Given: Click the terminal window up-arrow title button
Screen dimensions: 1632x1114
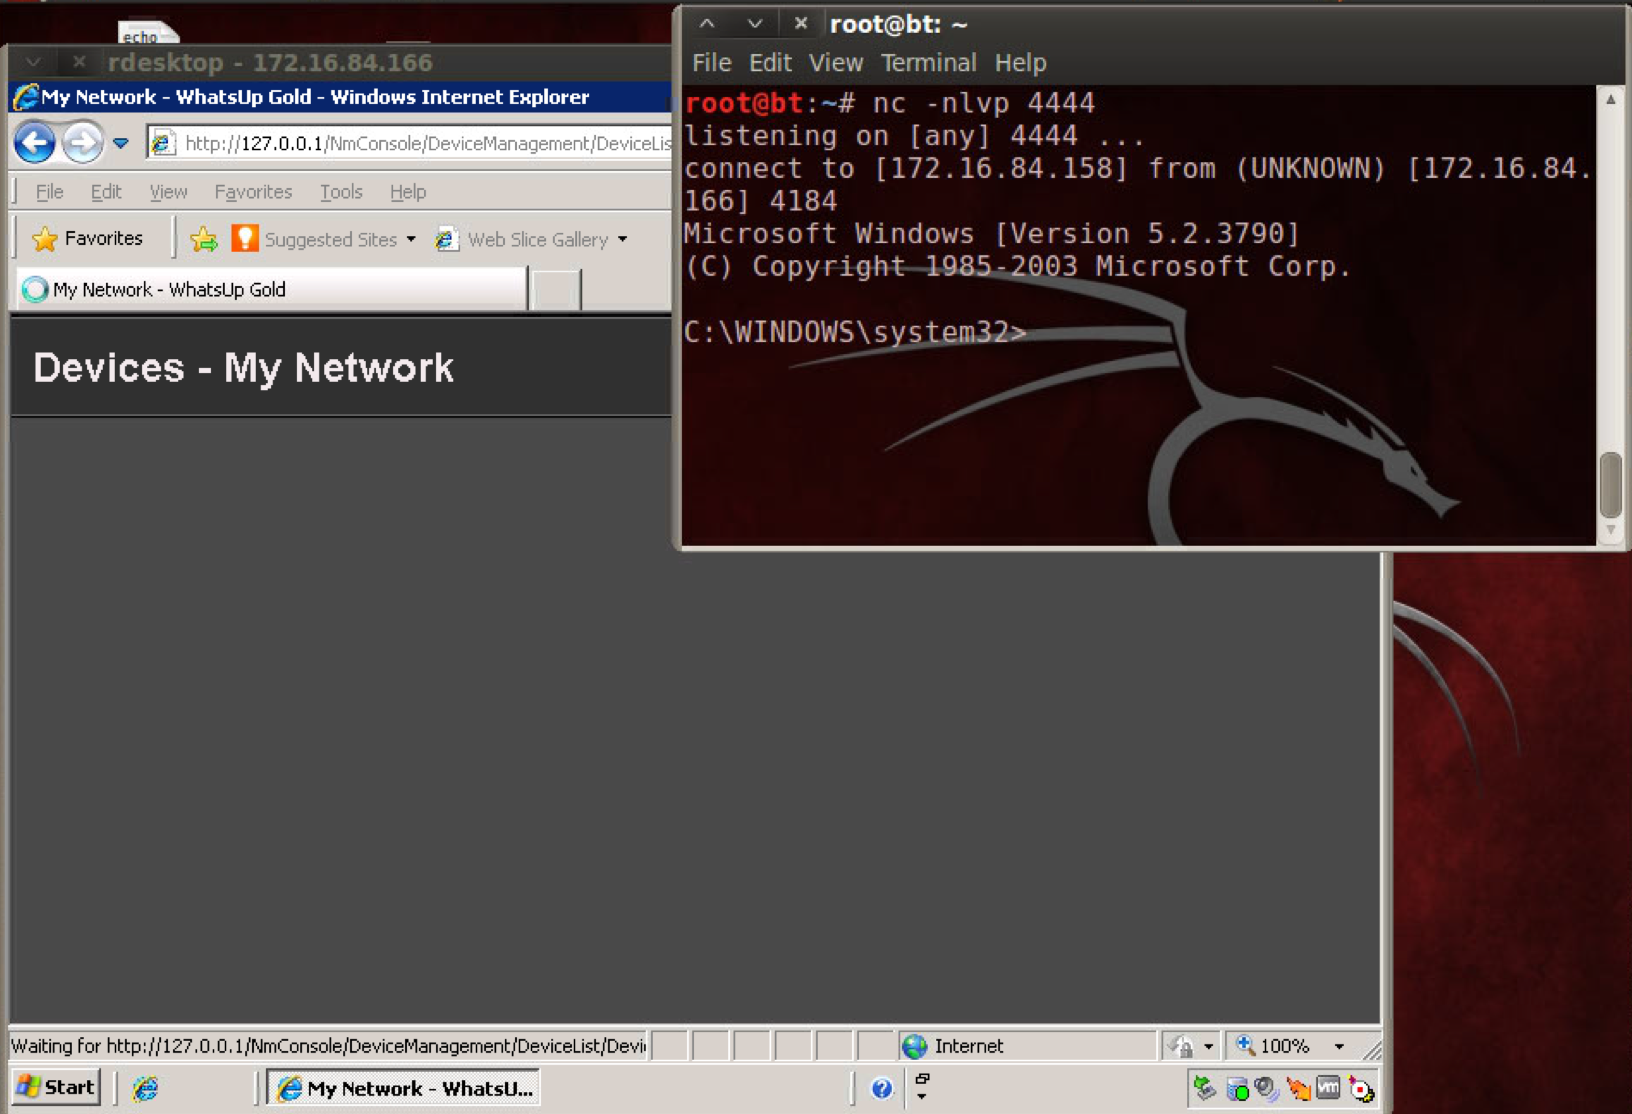Looking at the screenshot, I should (x=707, y=23).
